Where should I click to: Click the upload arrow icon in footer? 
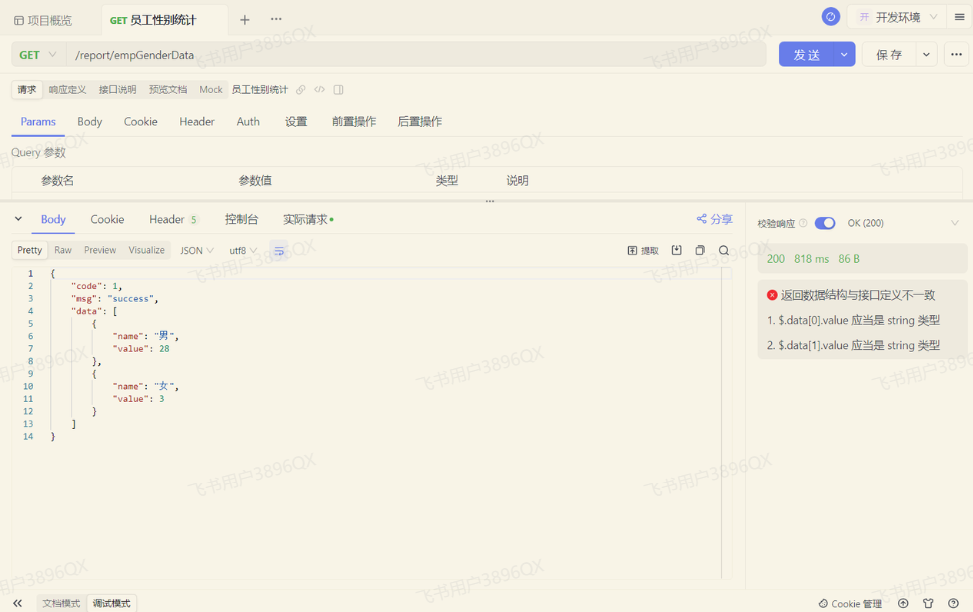(904, 603)
